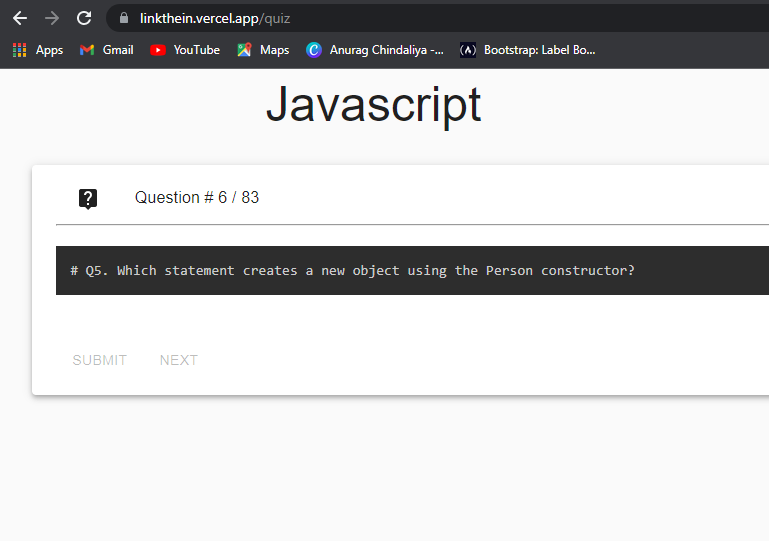Click the Bootstrap Label bookmark icon
This screenshot has height=541, width=769.
468,50
